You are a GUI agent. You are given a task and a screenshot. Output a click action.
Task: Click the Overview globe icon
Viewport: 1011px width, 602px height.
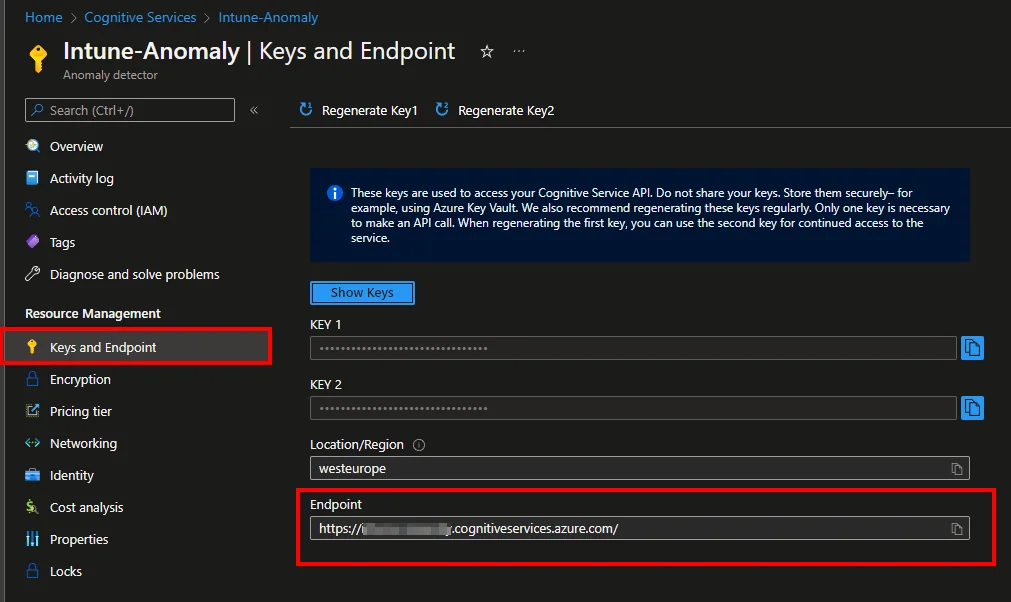32,146
